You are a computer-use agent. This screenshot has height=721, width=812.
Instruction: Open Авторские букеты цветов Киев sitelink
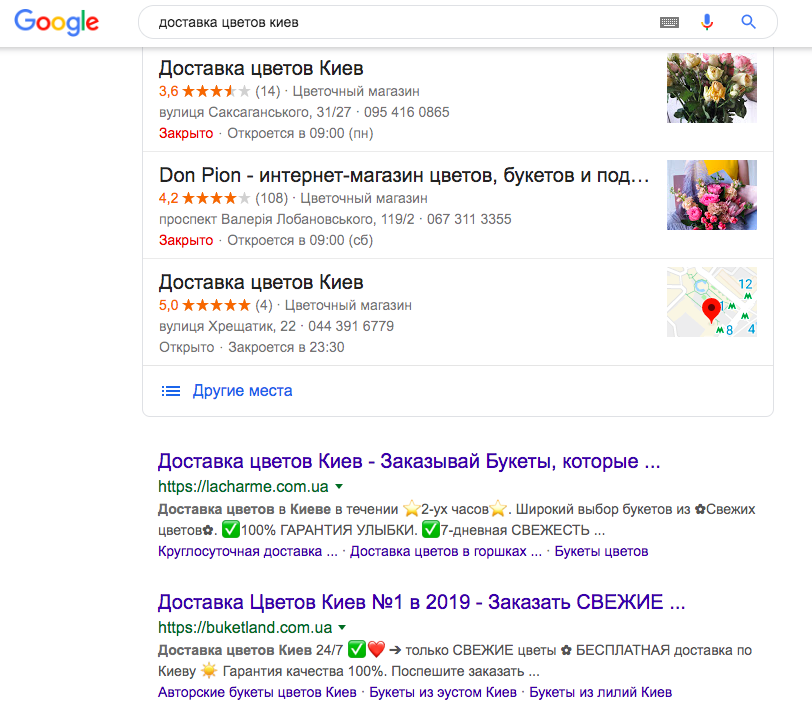(257, 692)
